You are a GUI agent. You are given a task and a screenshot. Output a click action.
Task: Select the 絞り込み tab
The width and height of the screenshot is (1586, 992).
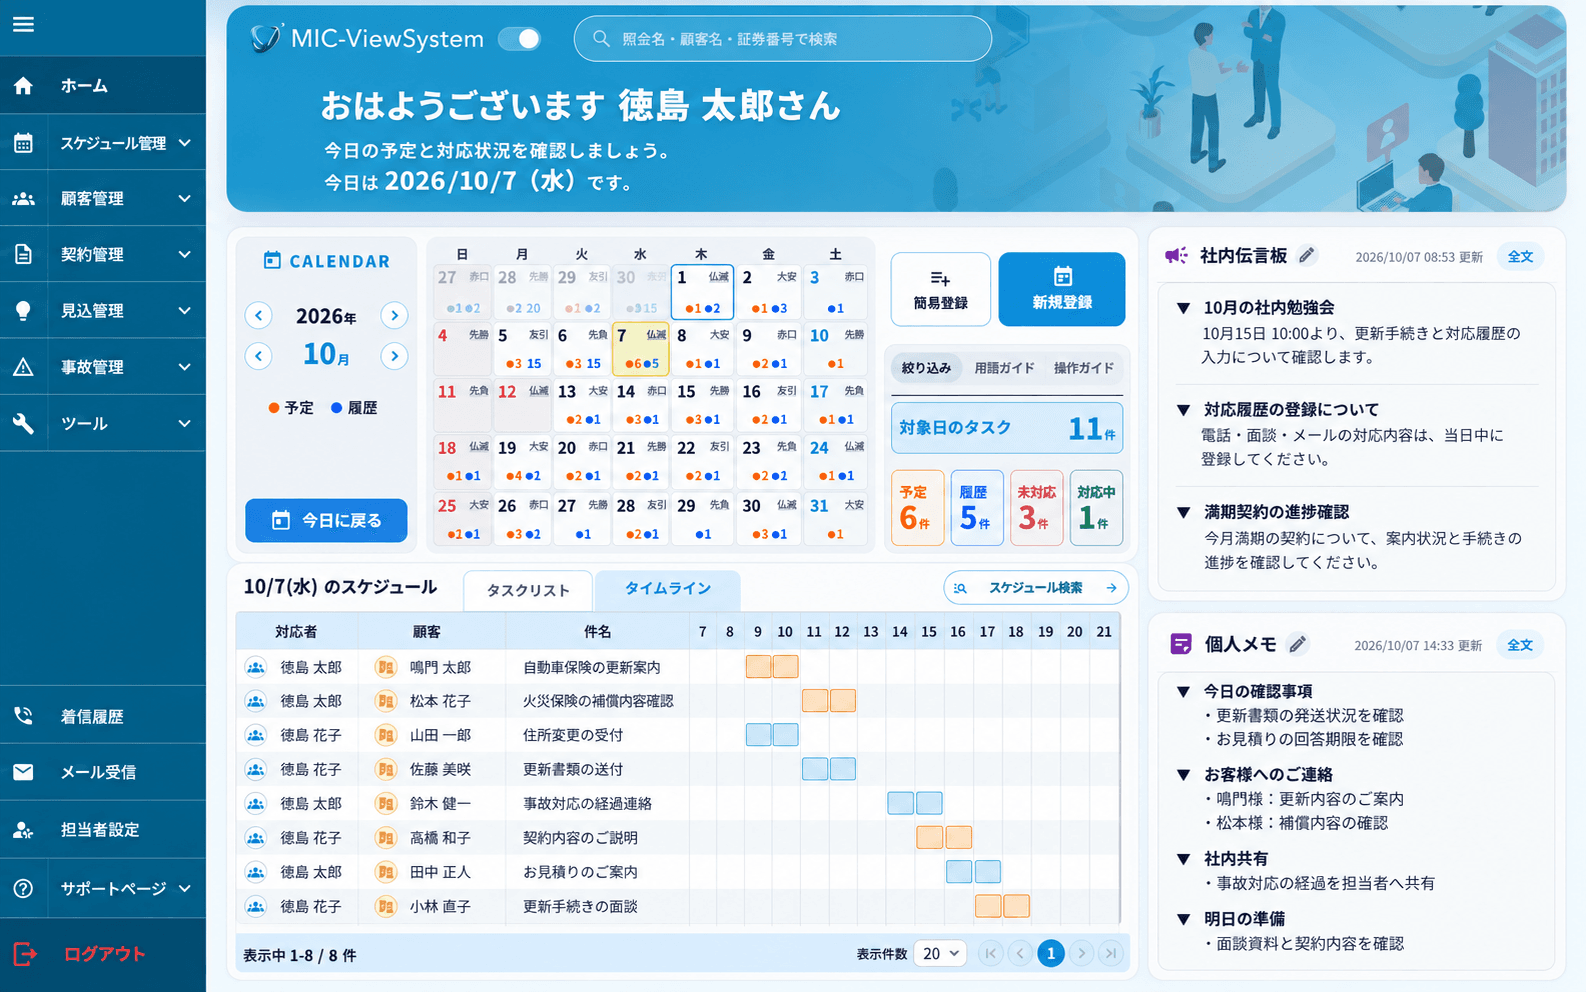click(926, 368)
